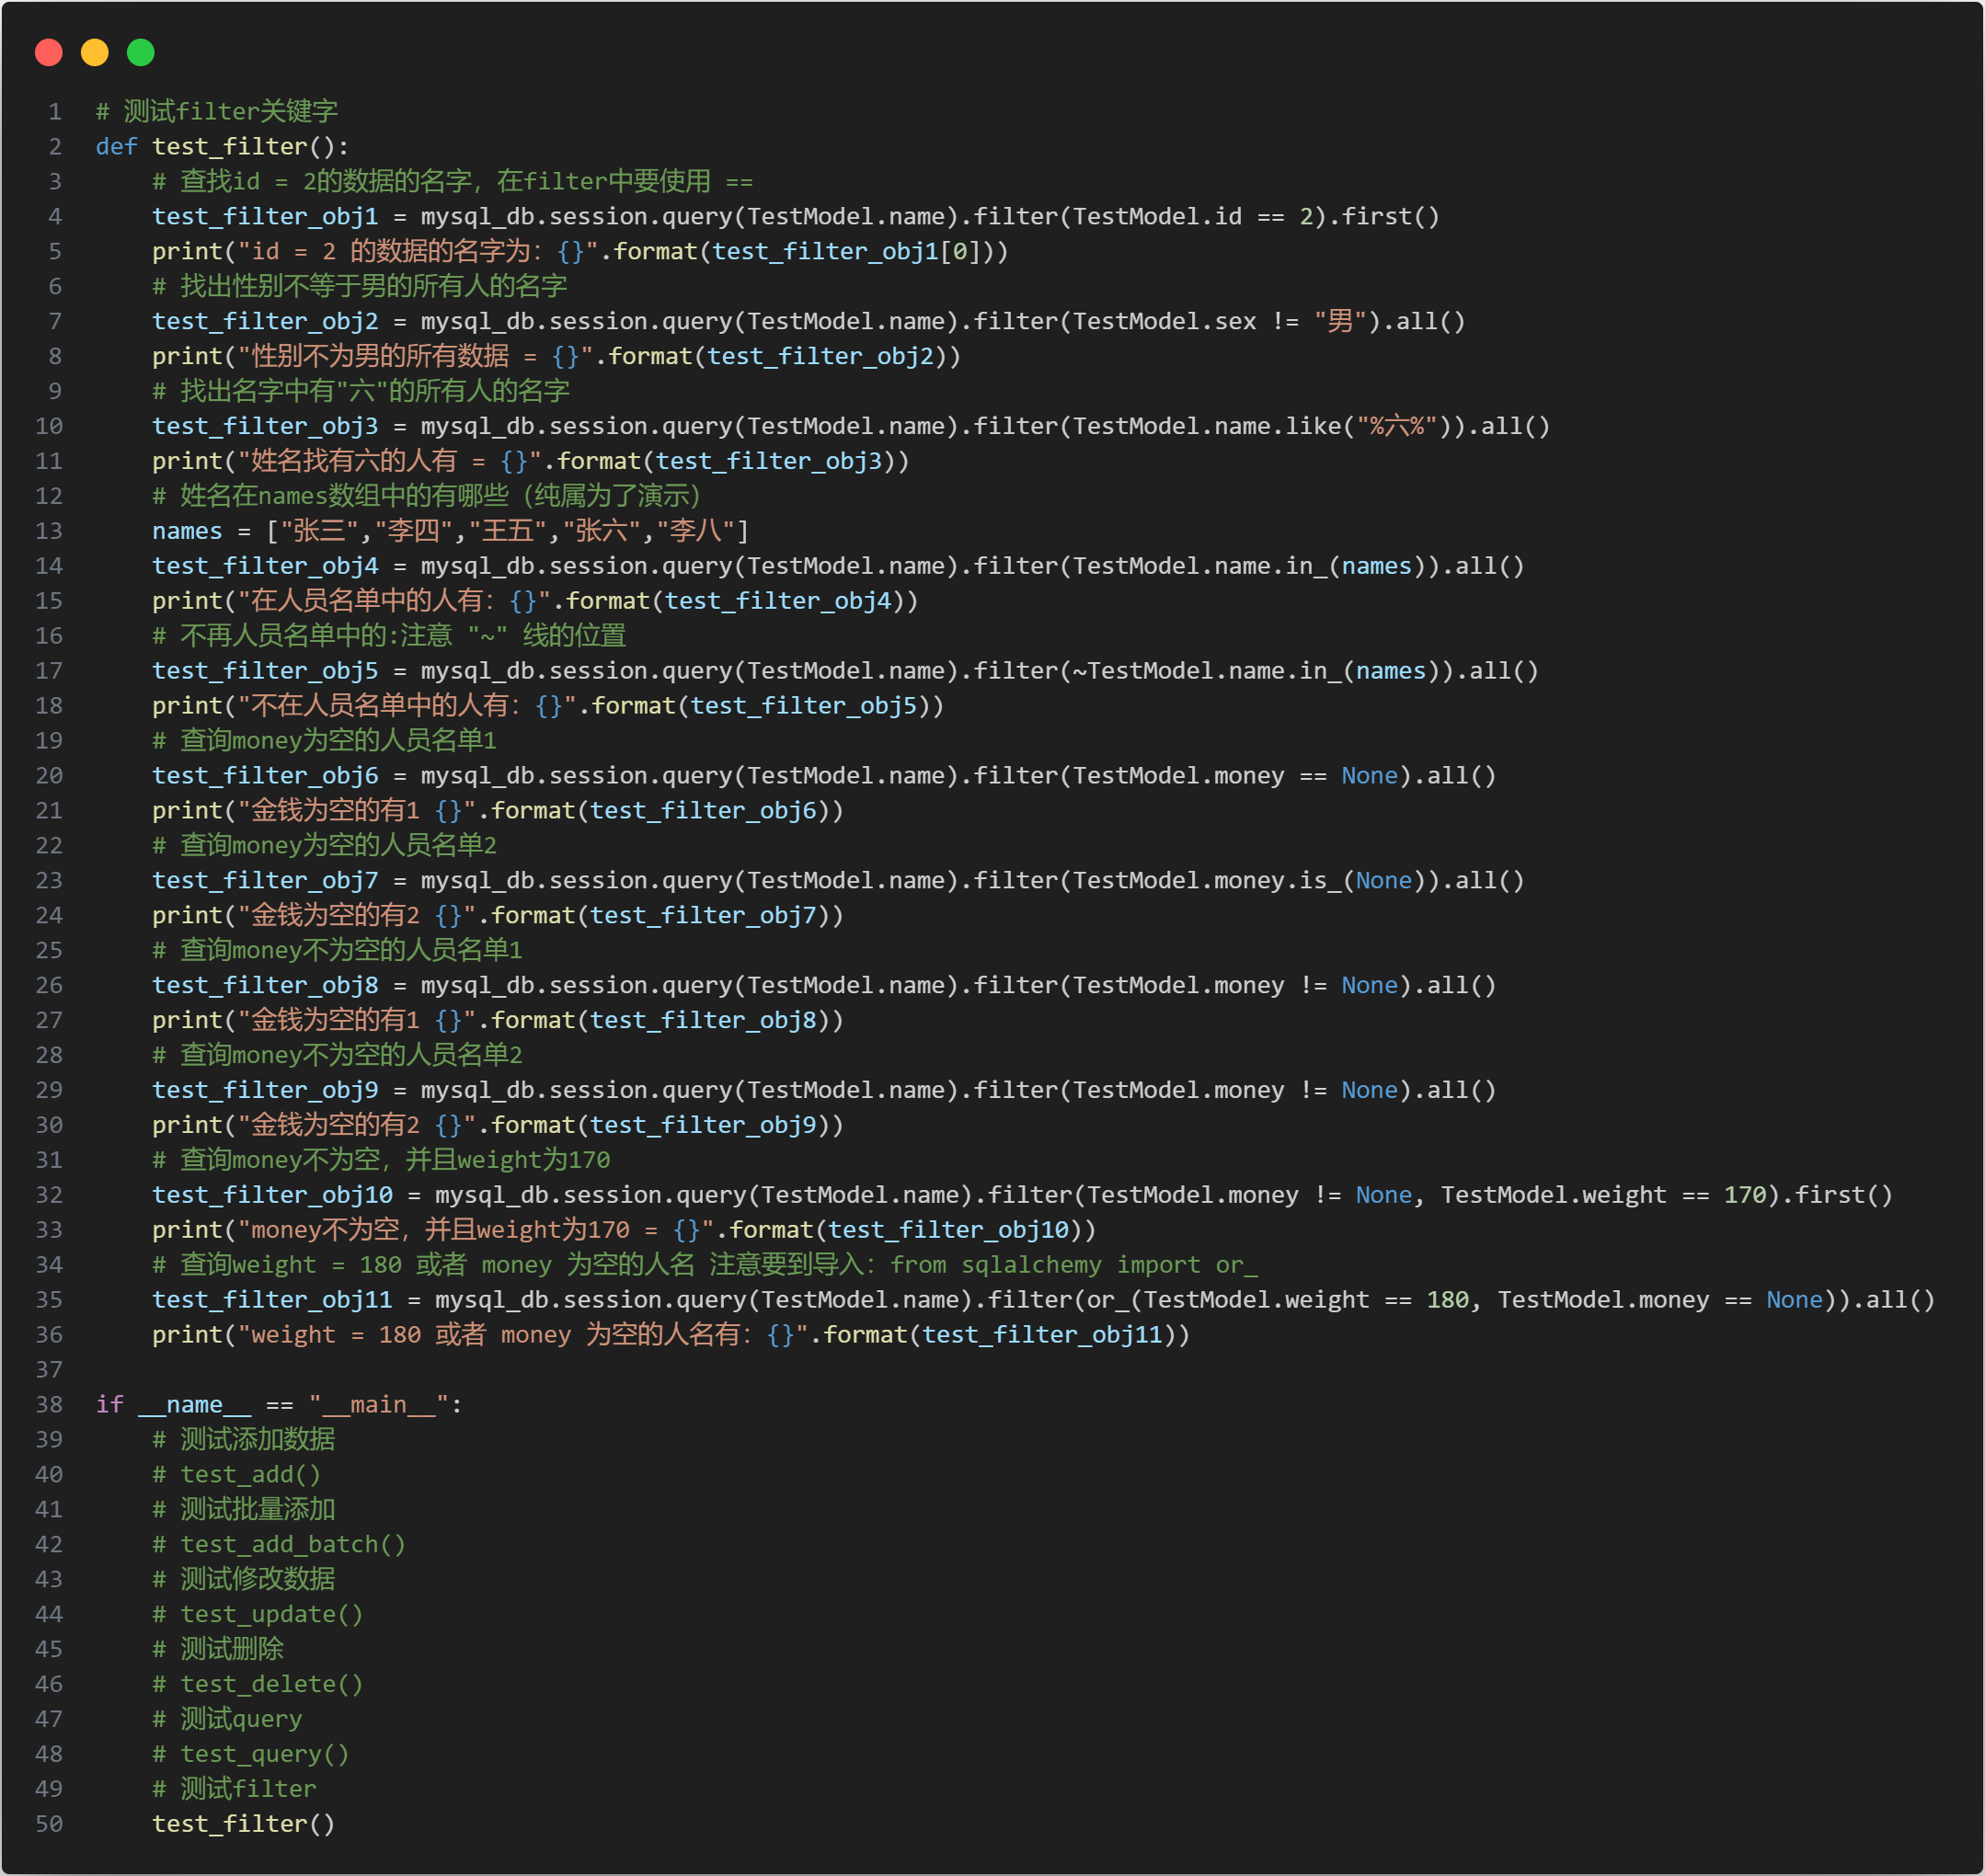Click the commented test_update() line
Screen dimensions: 1985x1876
[x=258, y=1615]
